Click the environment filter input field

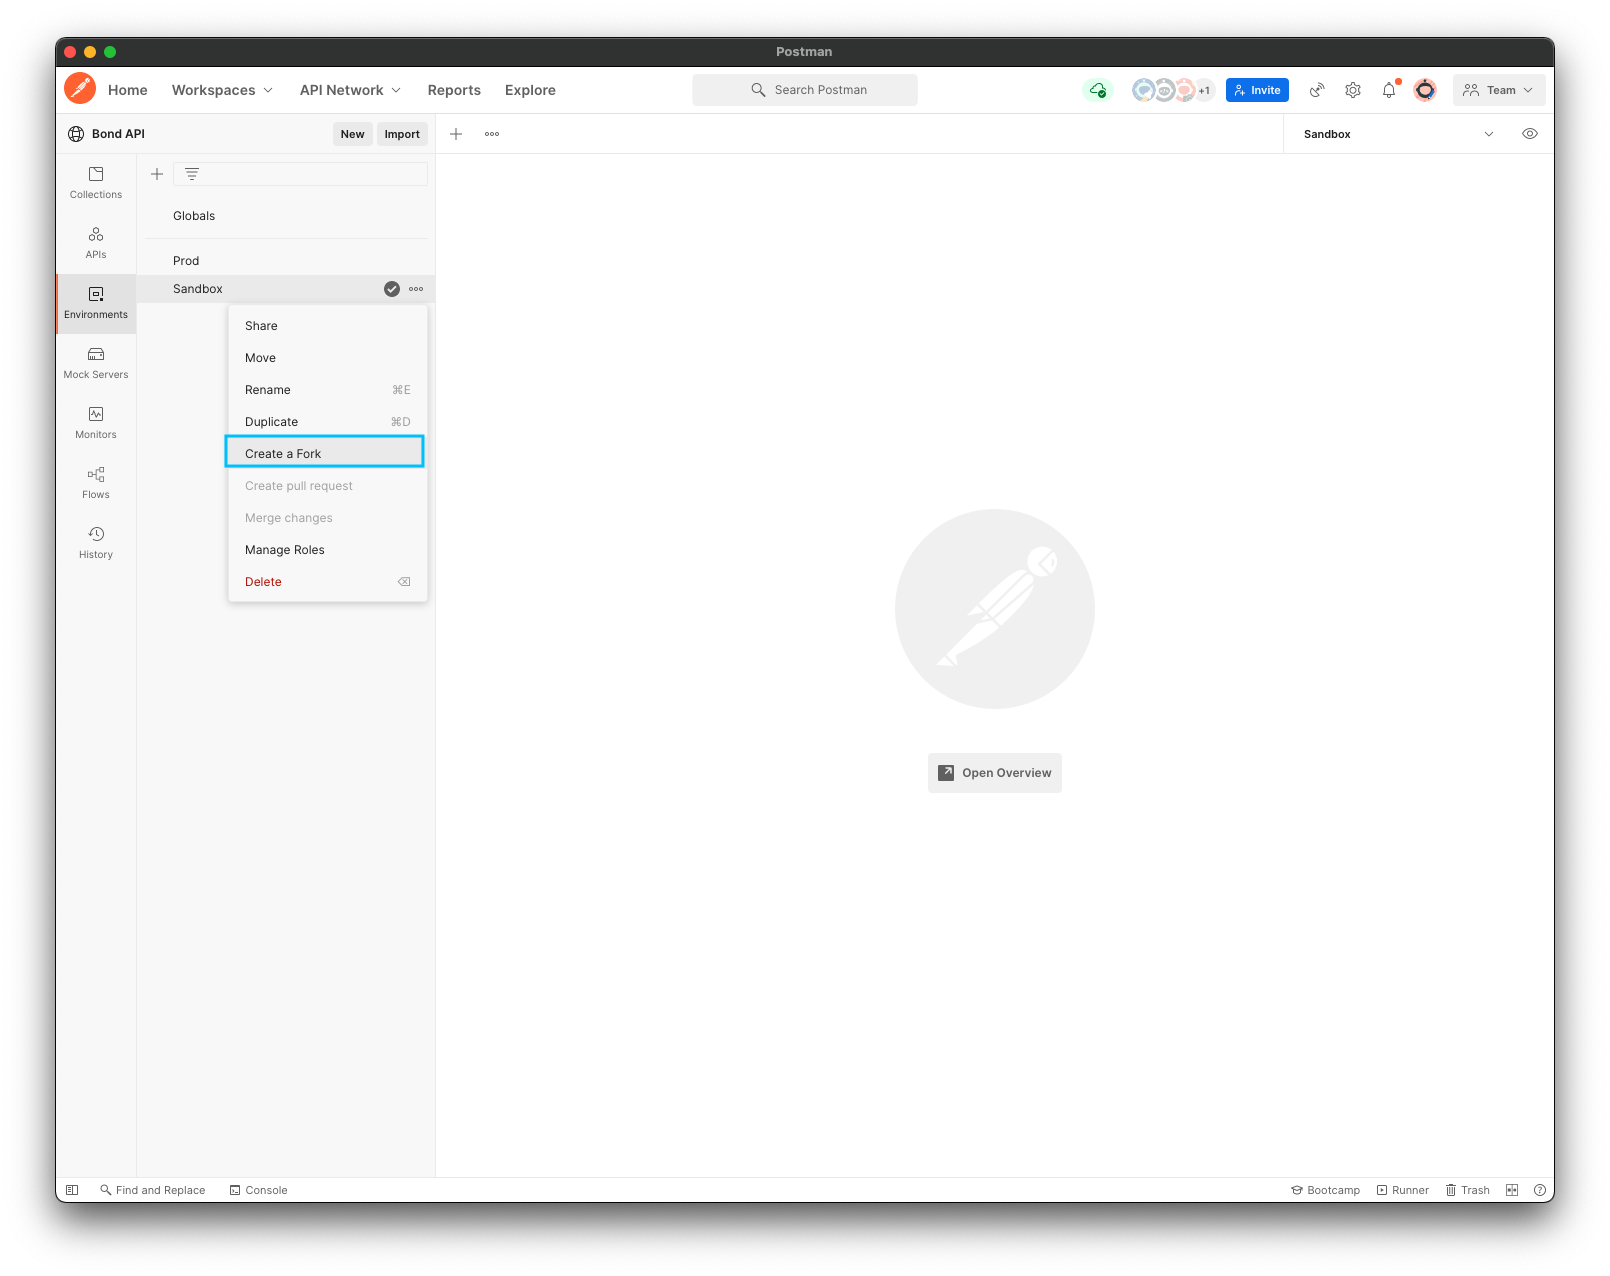click(x=301, y=174)
